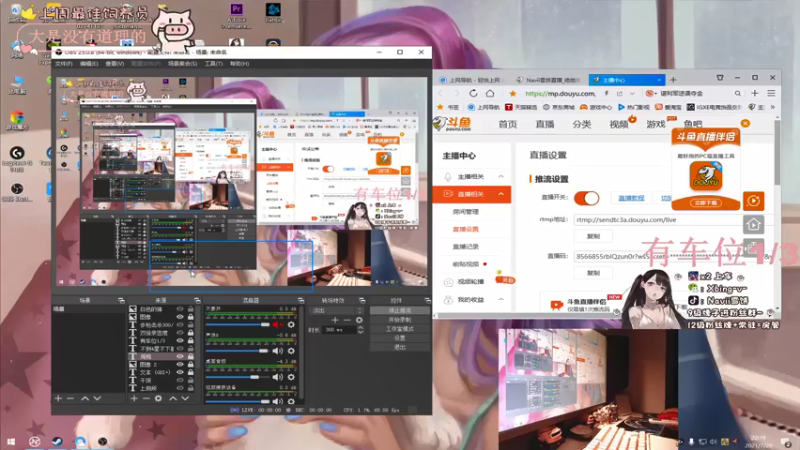Open 分类 in Douyu top navigation
The image size is (800, 450).
(x=581, y=124)
